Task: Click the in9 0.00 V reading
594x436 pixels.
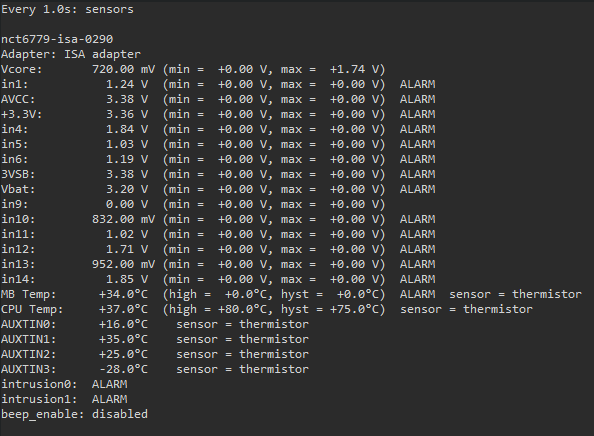Action: pyautogui.click(x=127, y=204)
